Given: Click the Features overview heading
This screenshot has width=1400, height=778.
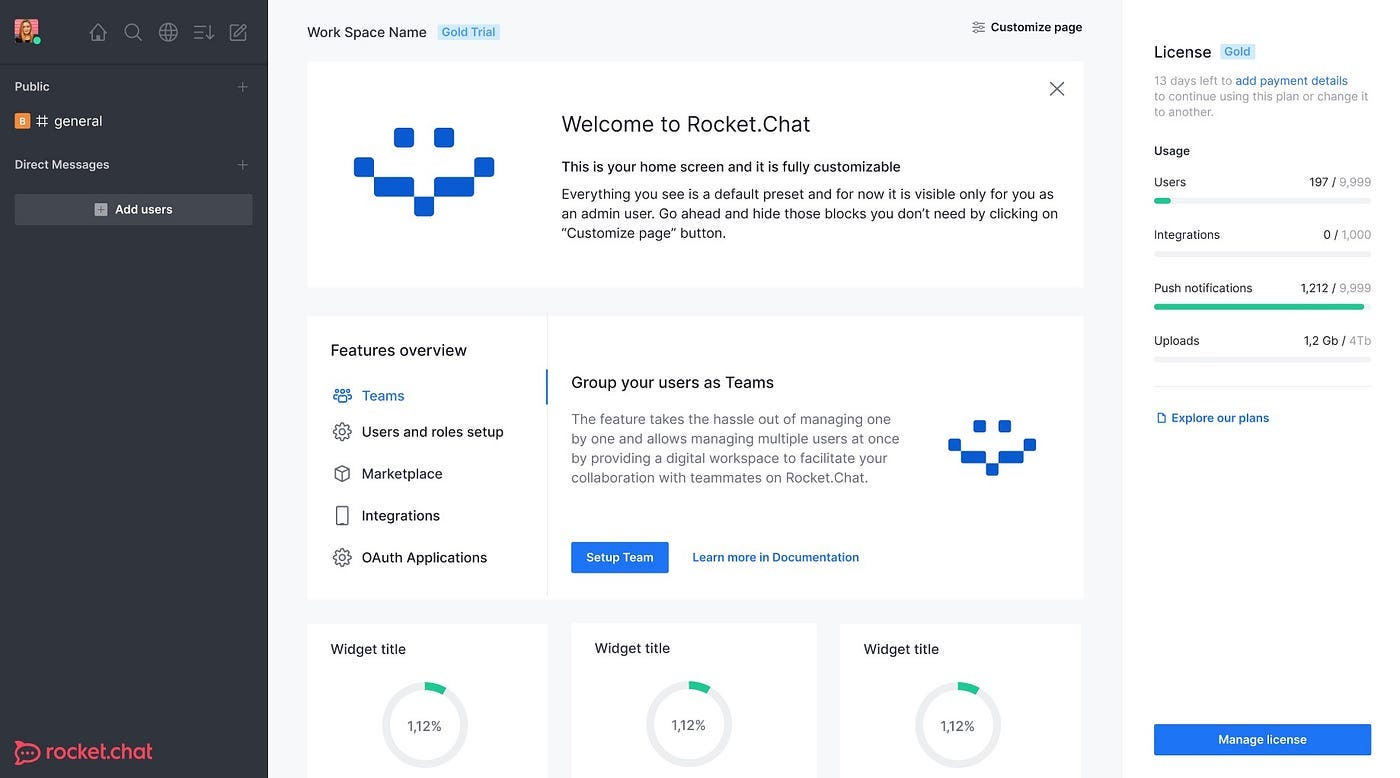Looking at the screenshot, I should 399,350.
